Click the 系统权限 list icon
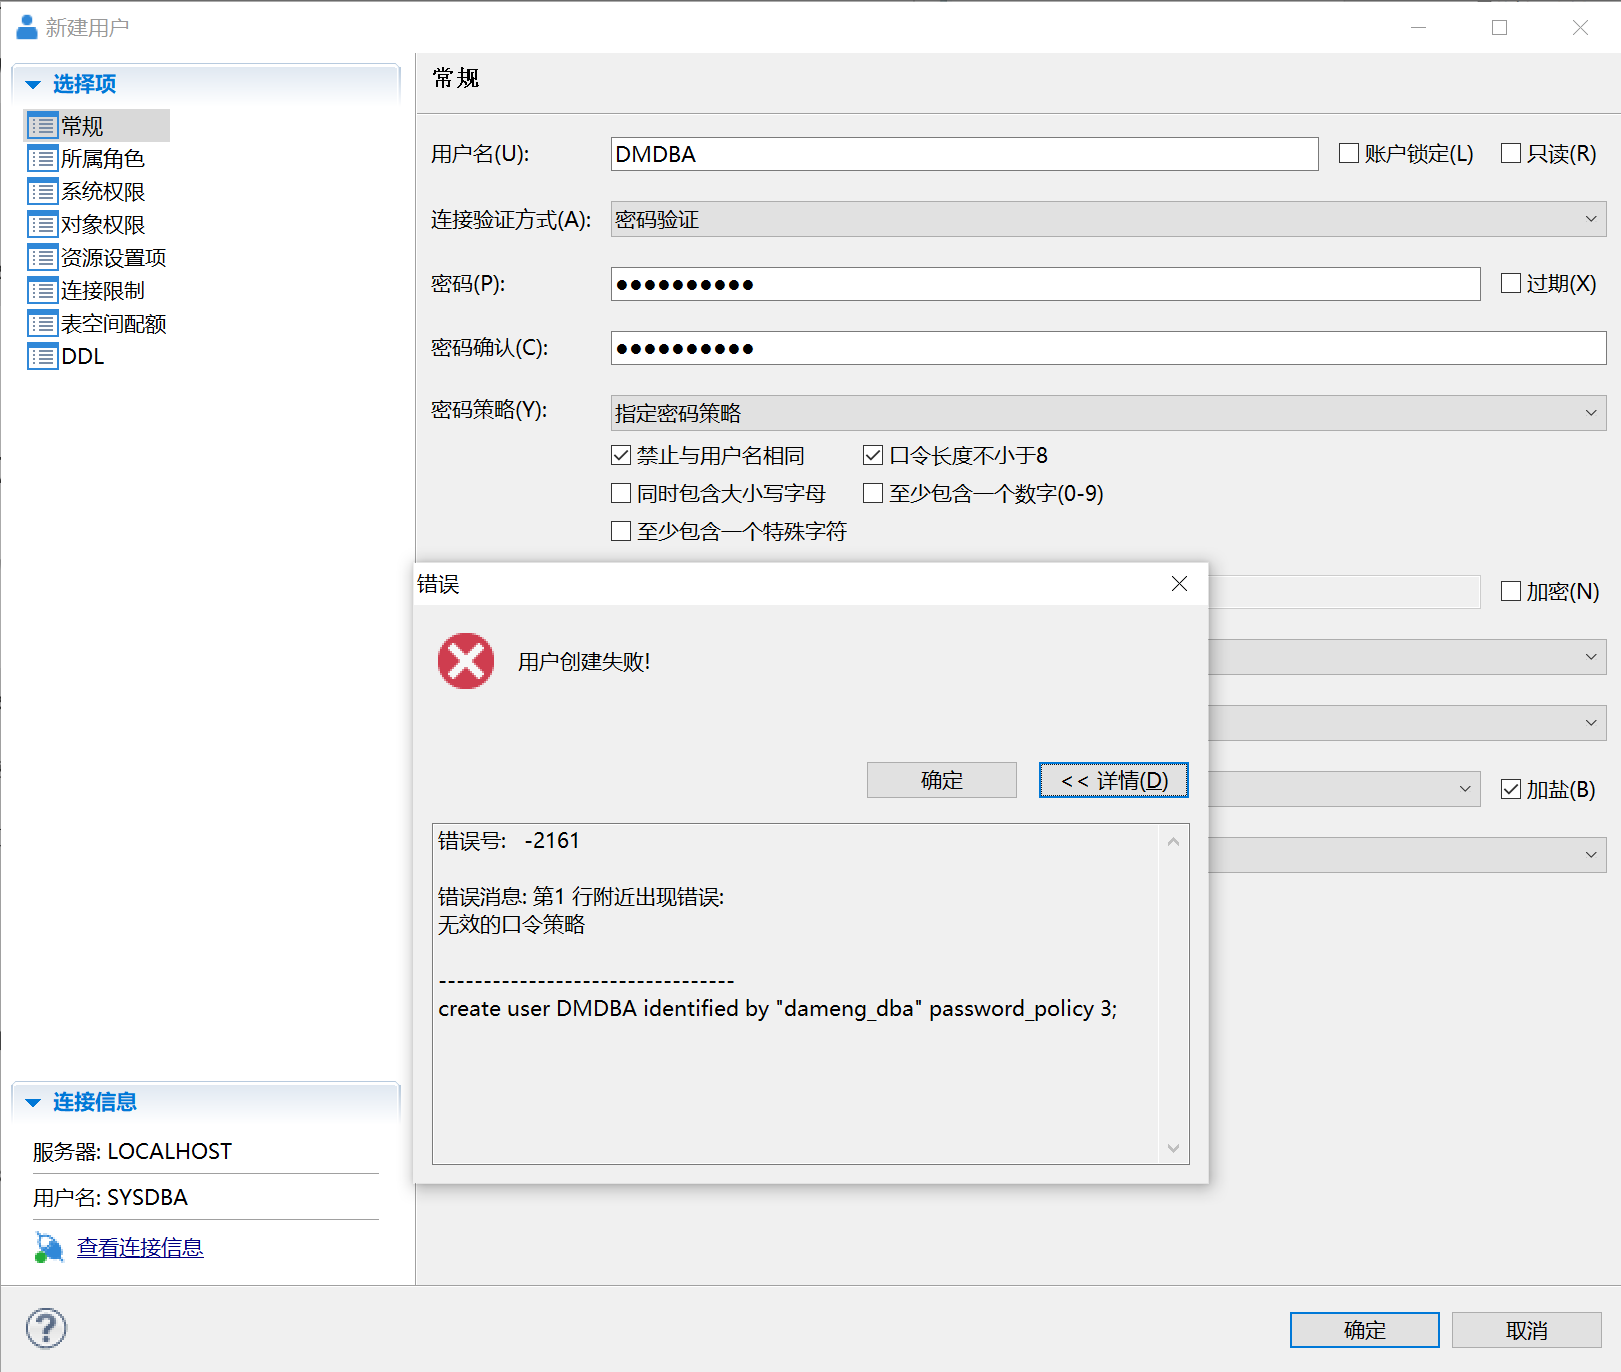The height and width of the screenshot is (1372, 1621). tap(42, 192)
